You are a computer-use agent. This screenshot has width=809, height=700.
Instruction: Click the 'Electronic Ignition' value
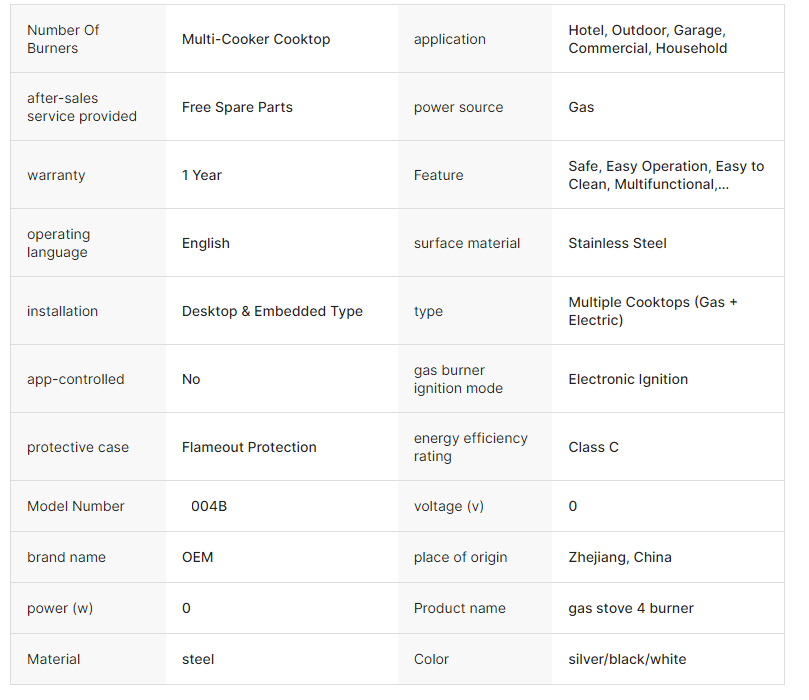pos(628,379)
